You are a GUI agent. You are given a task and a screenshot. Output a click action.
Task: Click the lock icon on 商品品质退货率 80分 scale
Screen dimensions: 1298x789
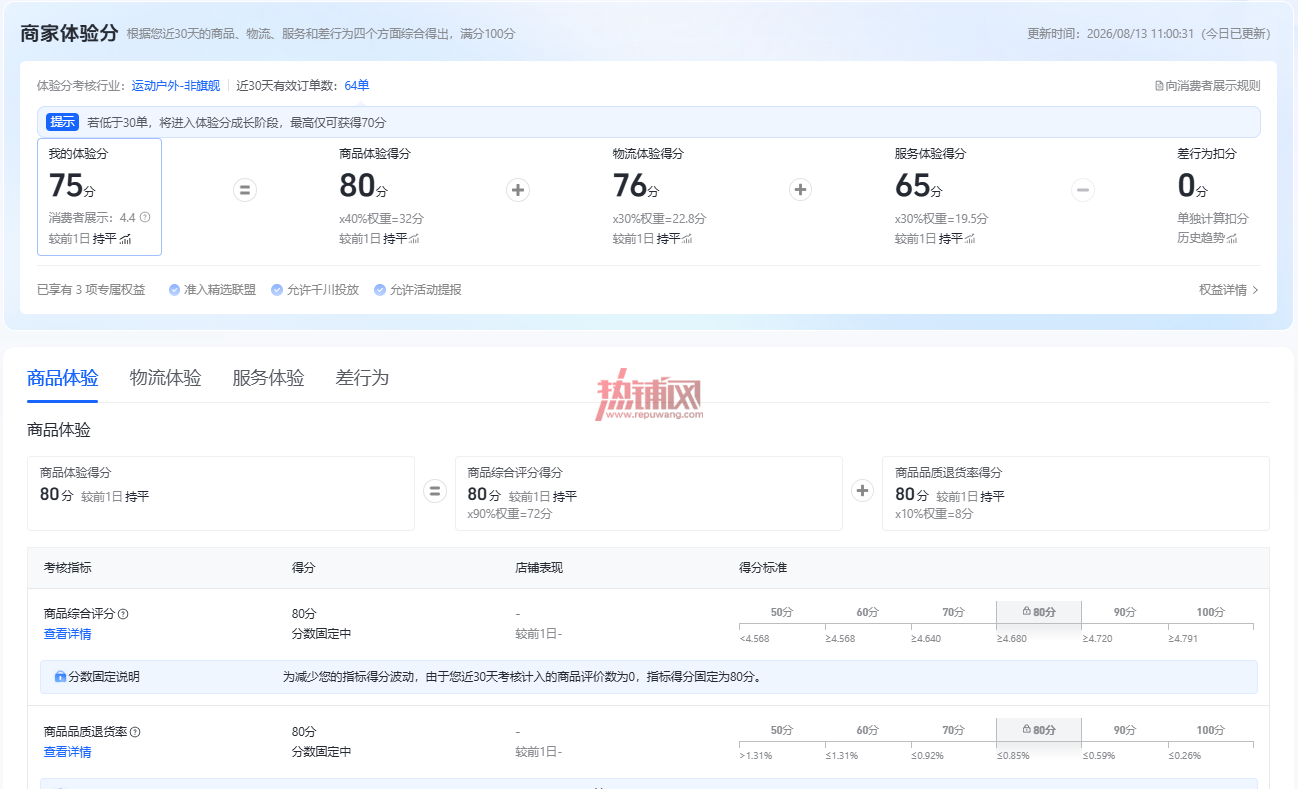[x=1026, y=729]
